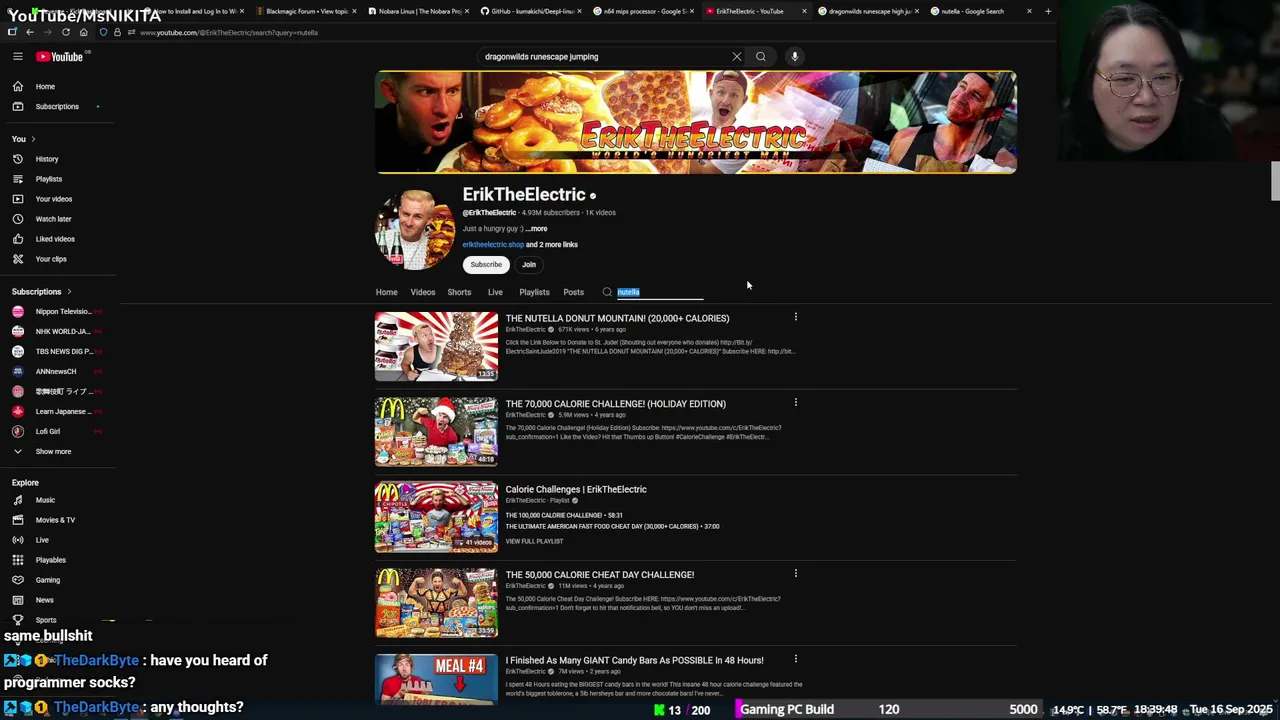Viewport: 1280px width, 720px height.
Task: Click VIEW FULL PLAYLIST link
Action: [534, 541]
